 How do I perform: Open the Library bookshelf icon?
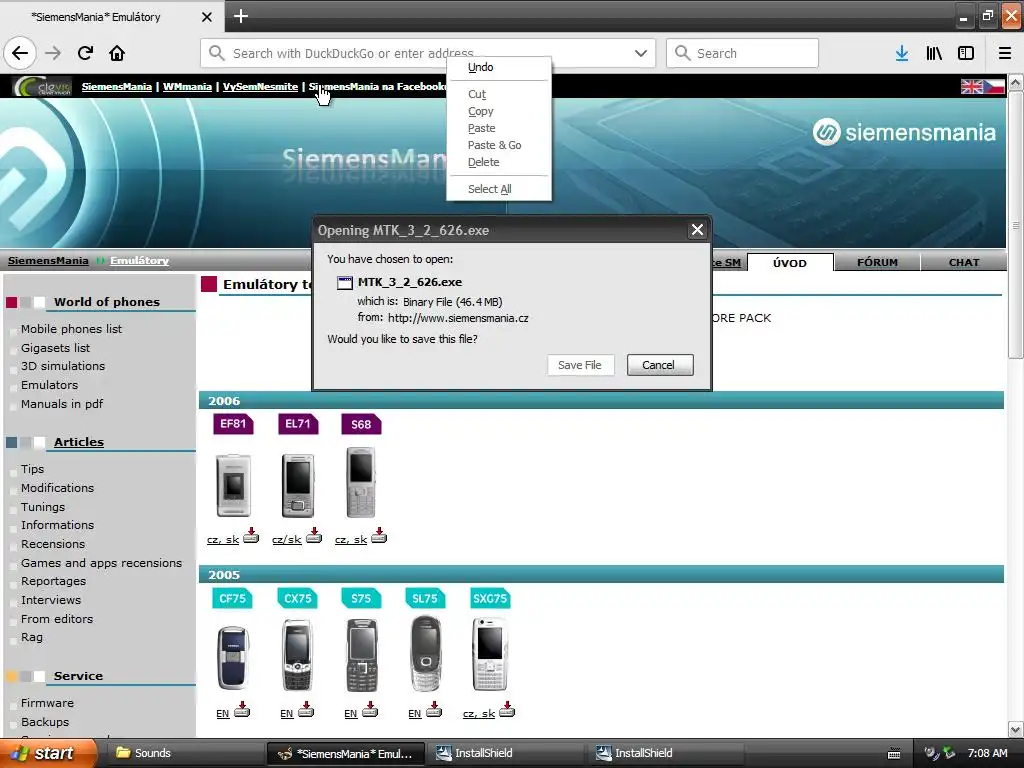tap(934, 53)
